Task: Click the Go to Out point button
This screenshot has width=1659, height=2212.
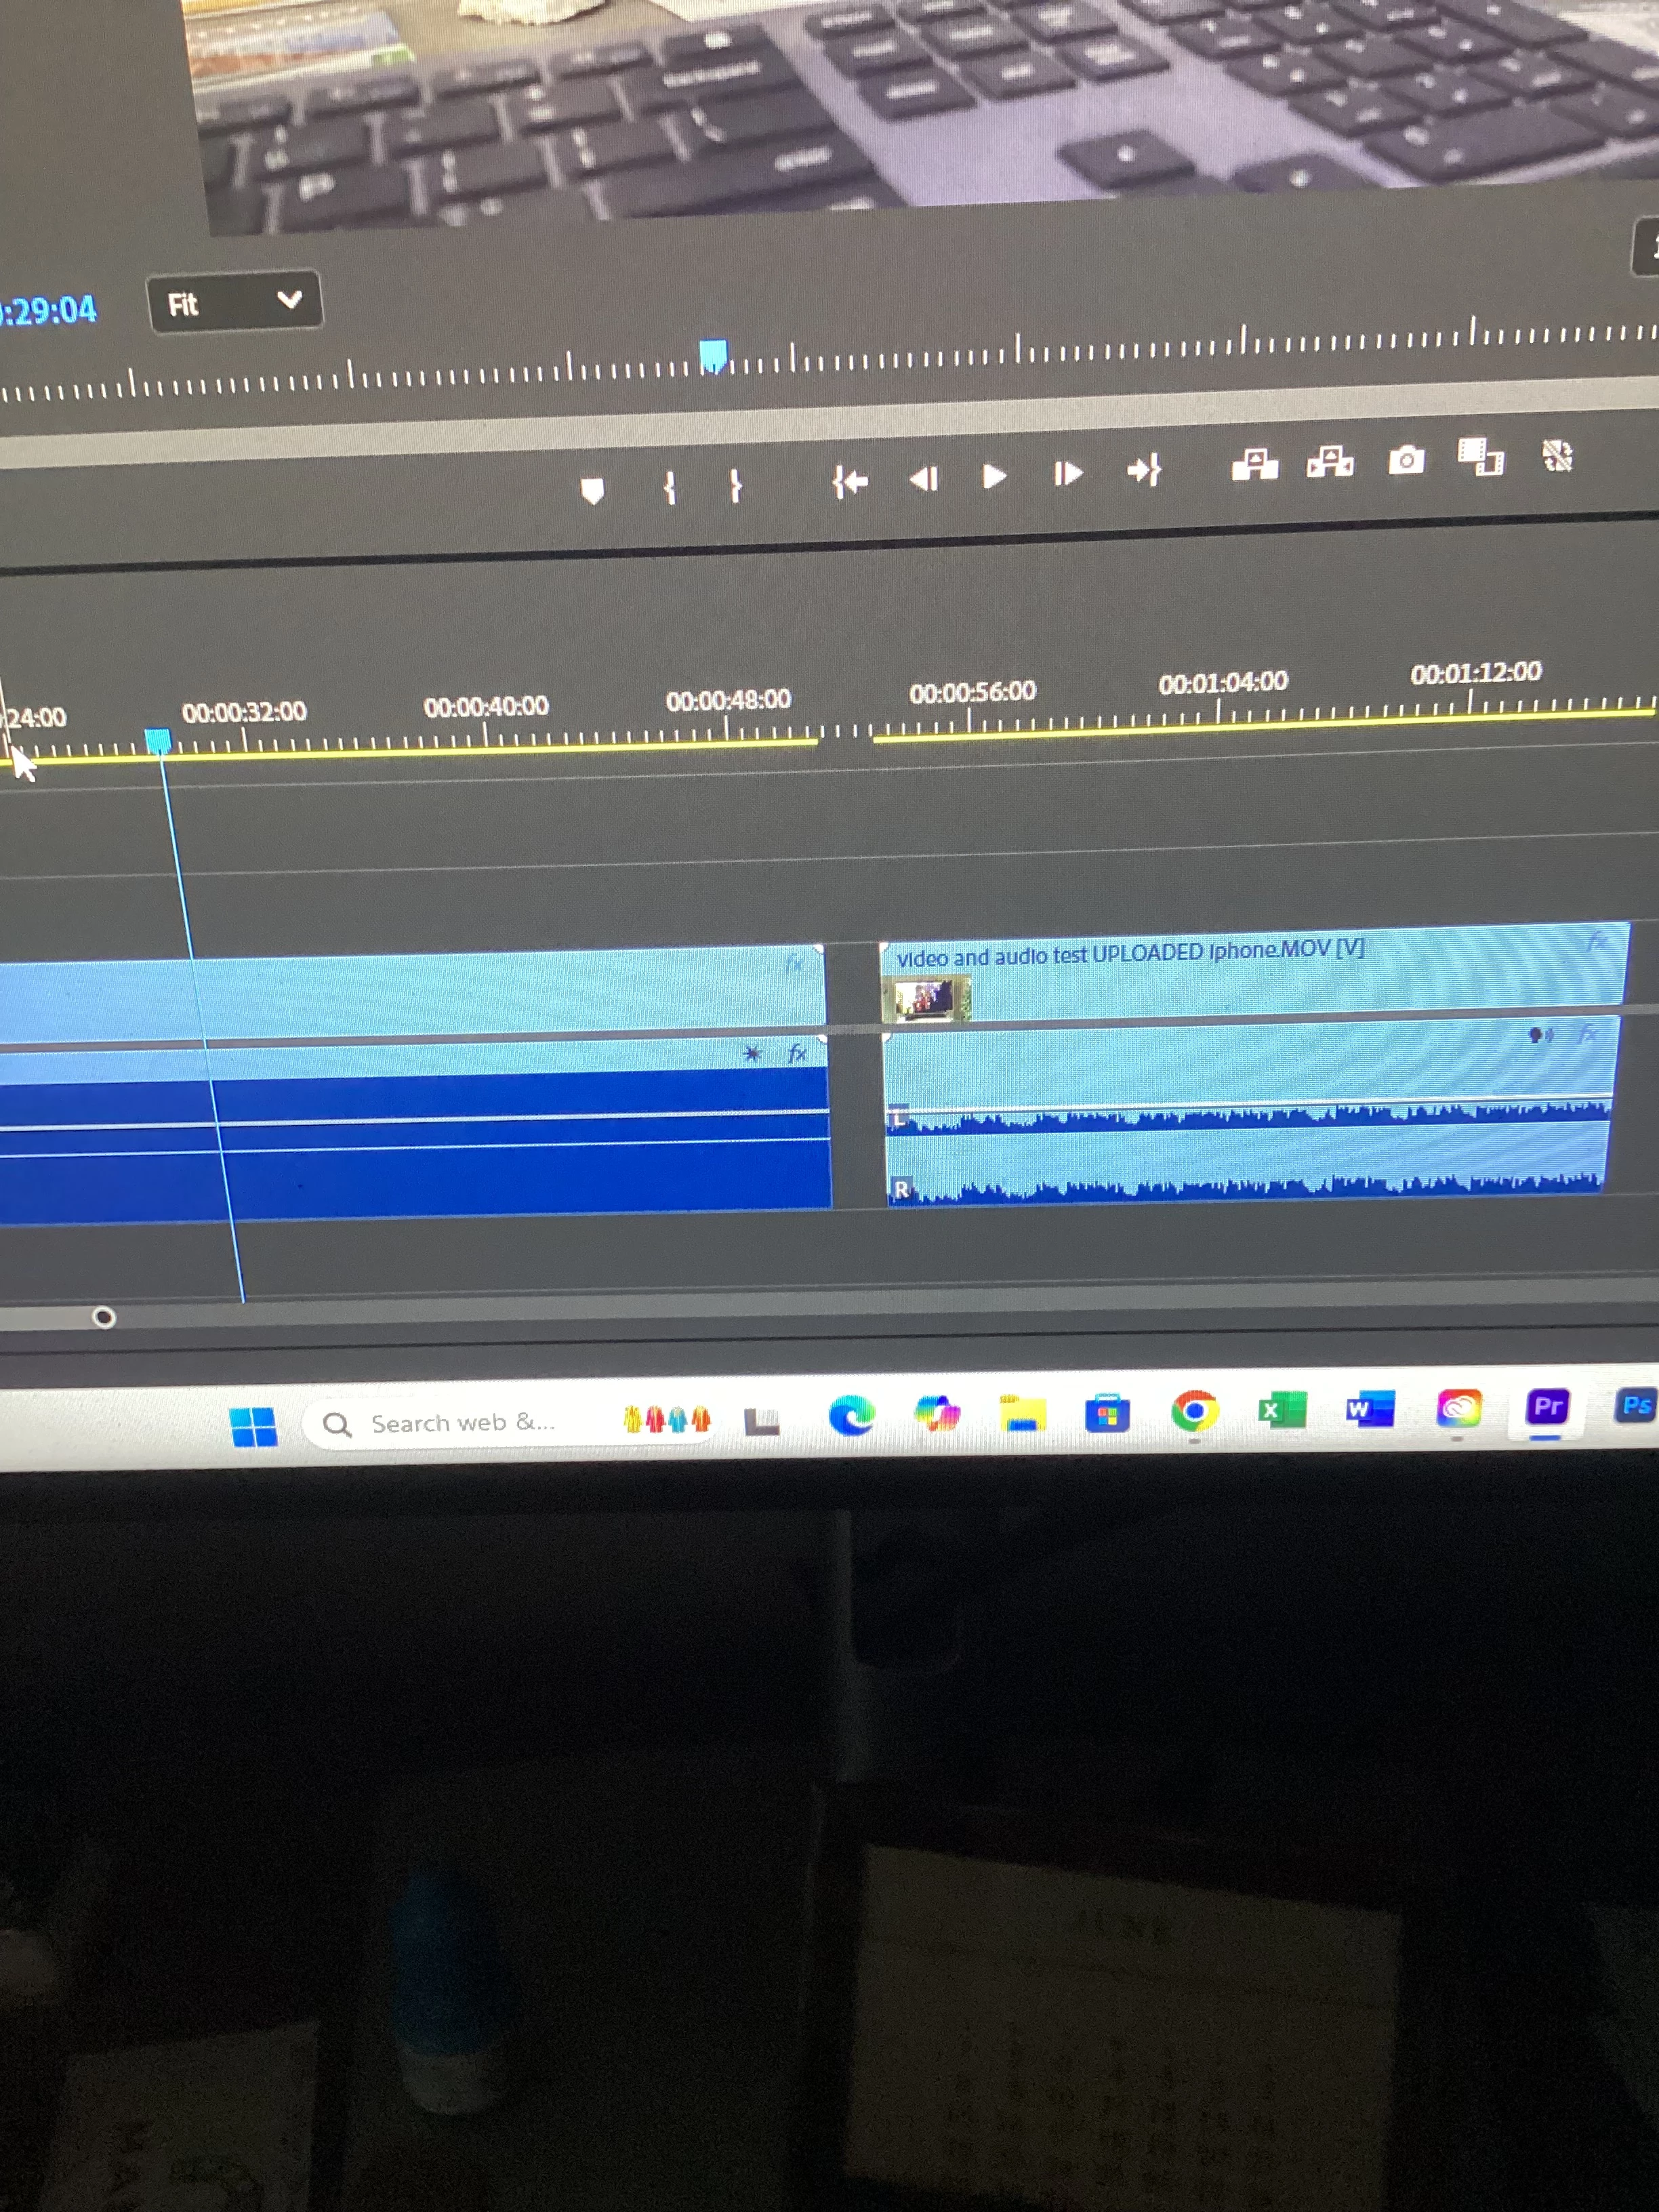Action: coord(1143,470)
